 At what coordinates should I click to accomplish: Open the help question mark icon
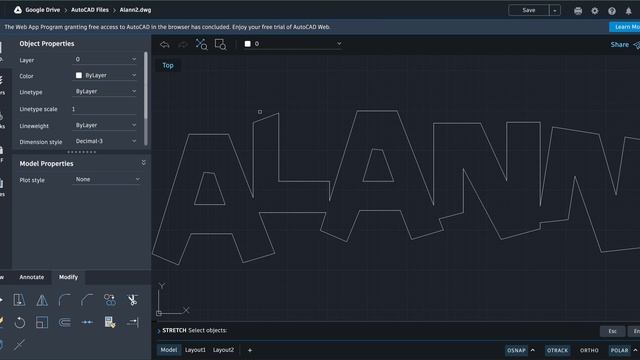point(612,11)
